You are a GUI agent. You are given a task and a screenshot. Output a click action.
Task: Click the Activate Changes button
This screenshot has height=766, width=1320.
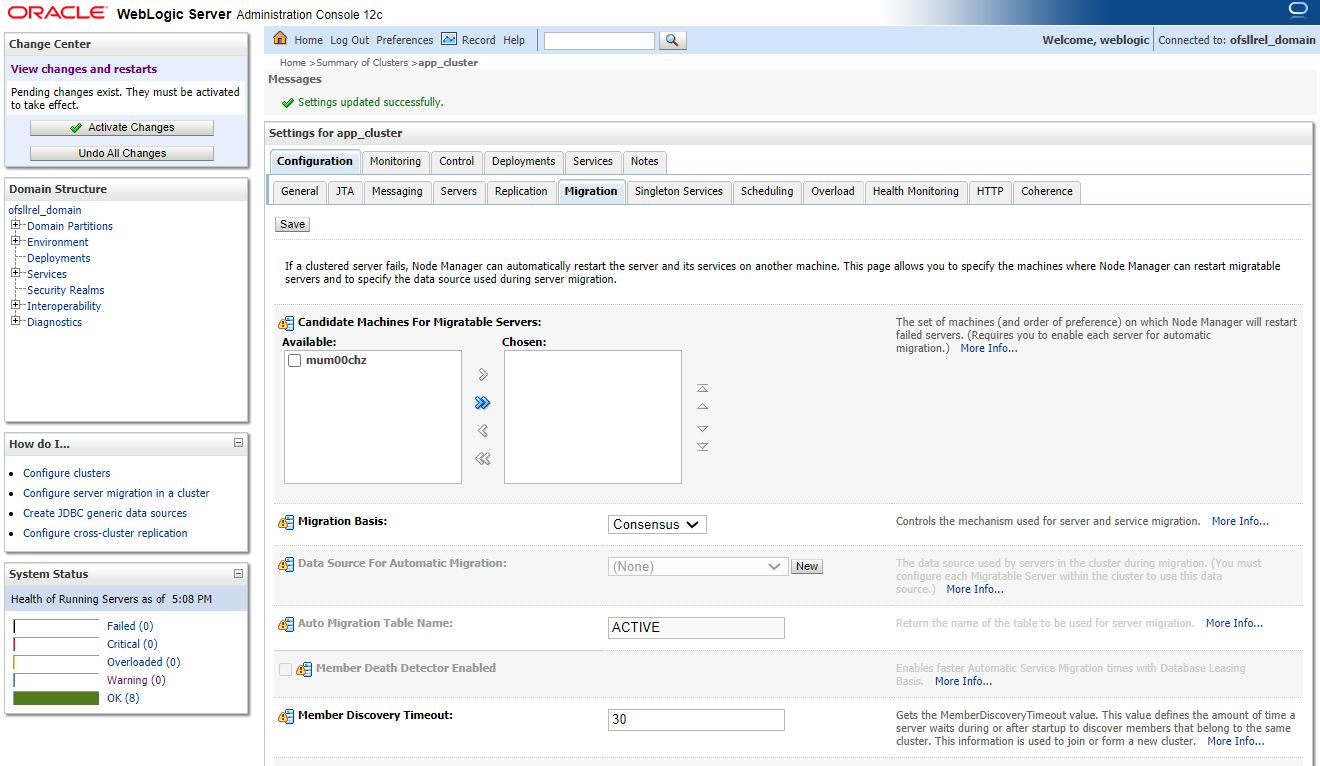click(x=122, y=128)
